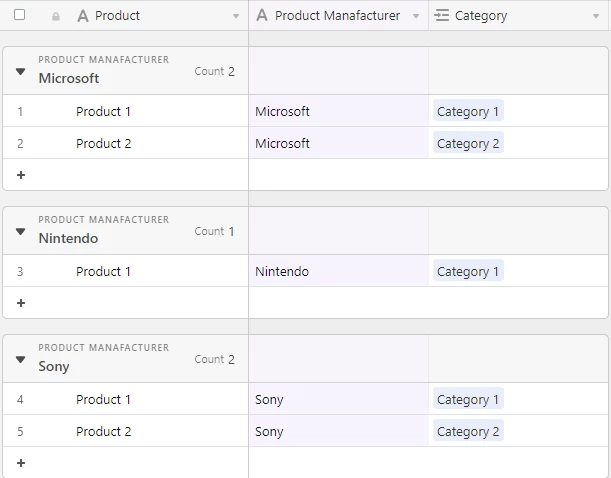Add a row in Microsoft group
Viewport: 611px width, 478px height.
pos(21,175)
